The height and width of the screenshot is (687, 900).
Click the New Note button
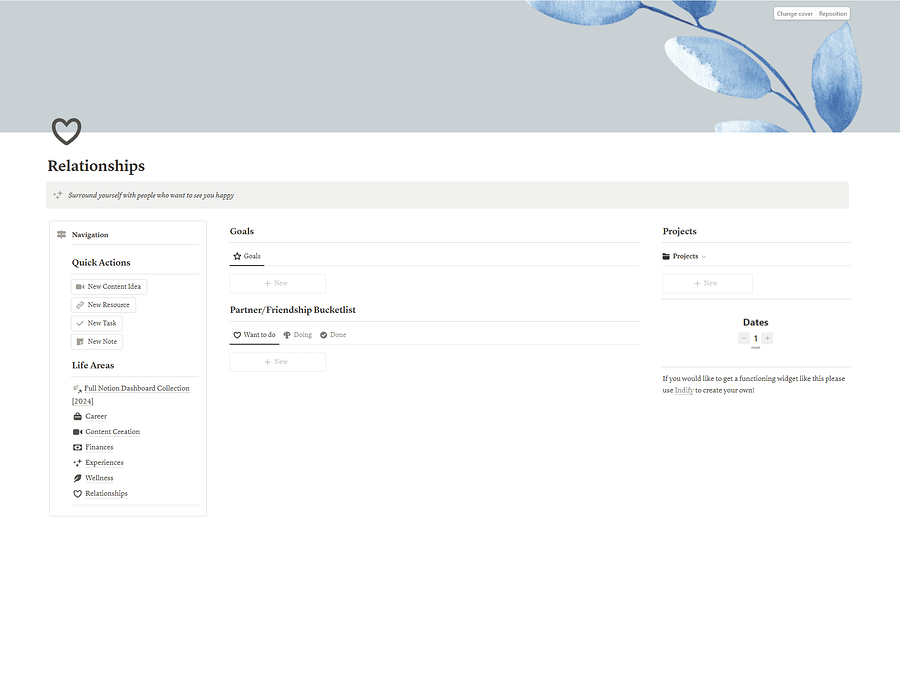coord(97,341)
